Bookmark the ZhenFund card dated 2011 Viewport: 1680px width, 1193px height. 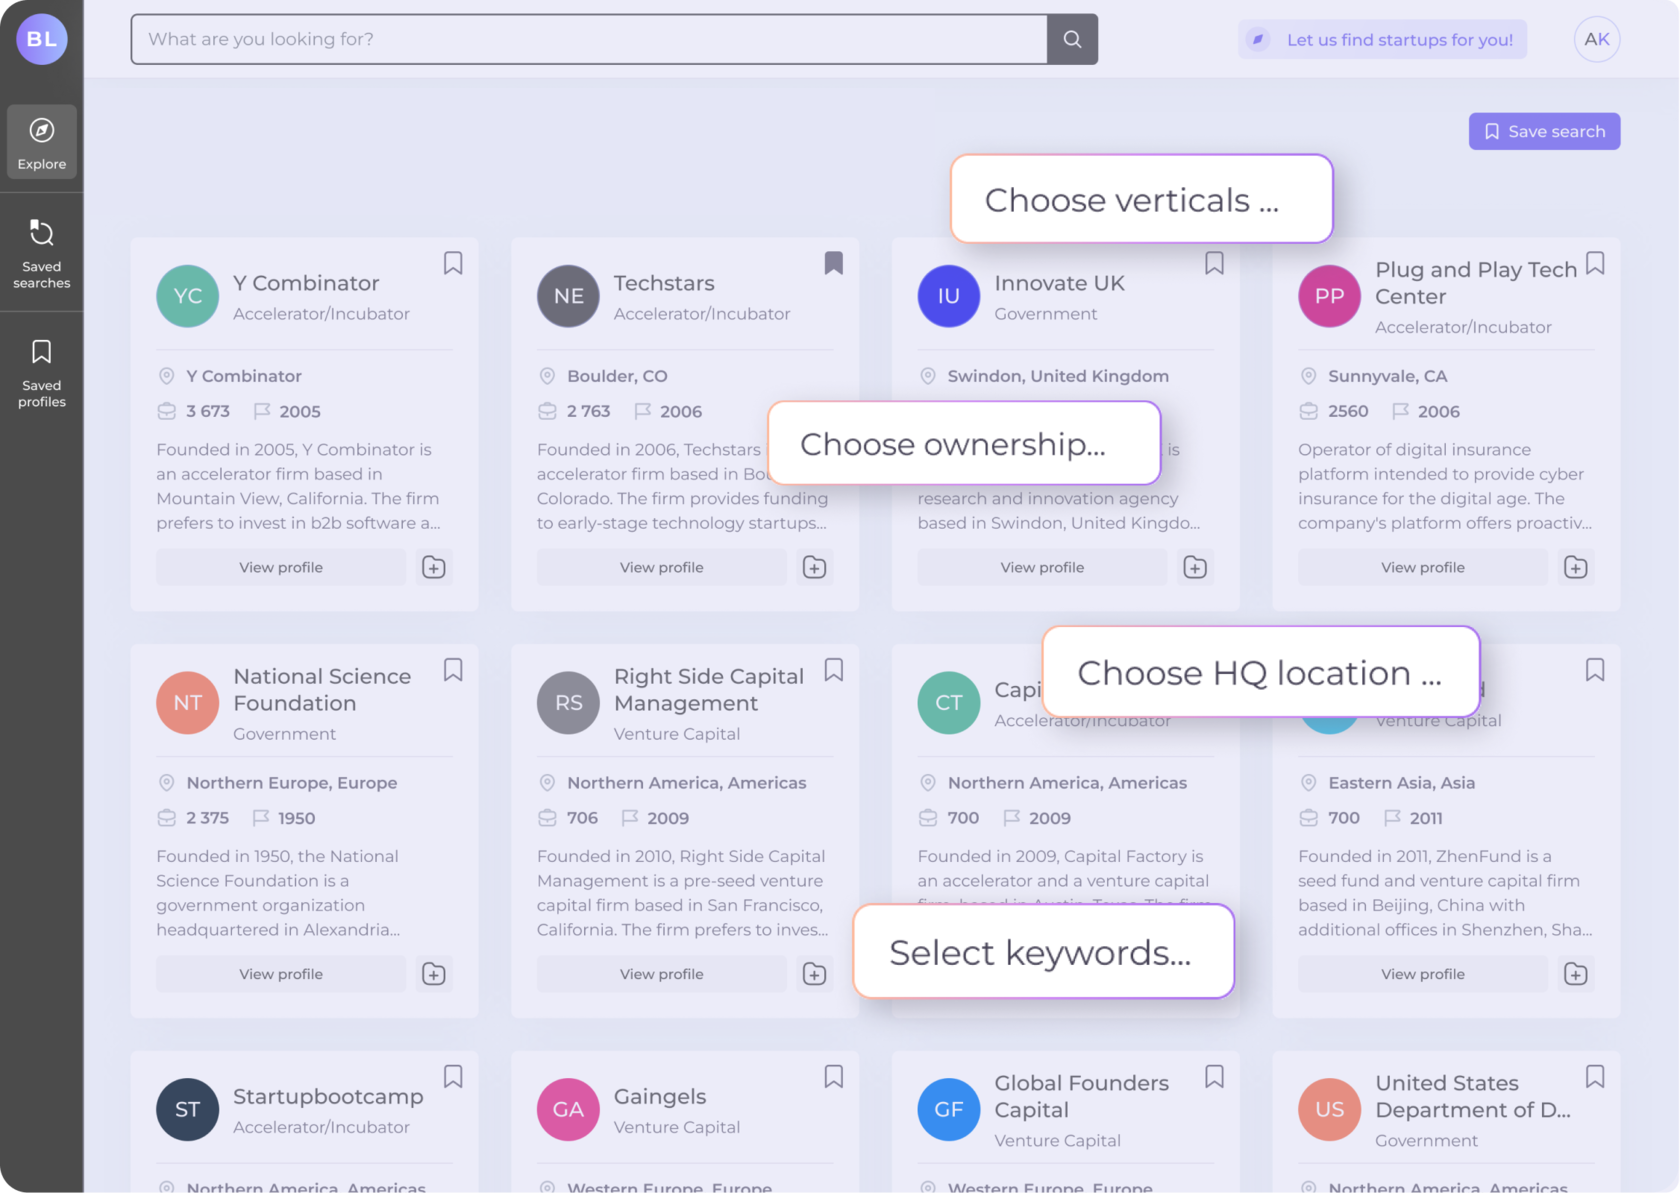pyautogui.click(x=1595, y=670)
